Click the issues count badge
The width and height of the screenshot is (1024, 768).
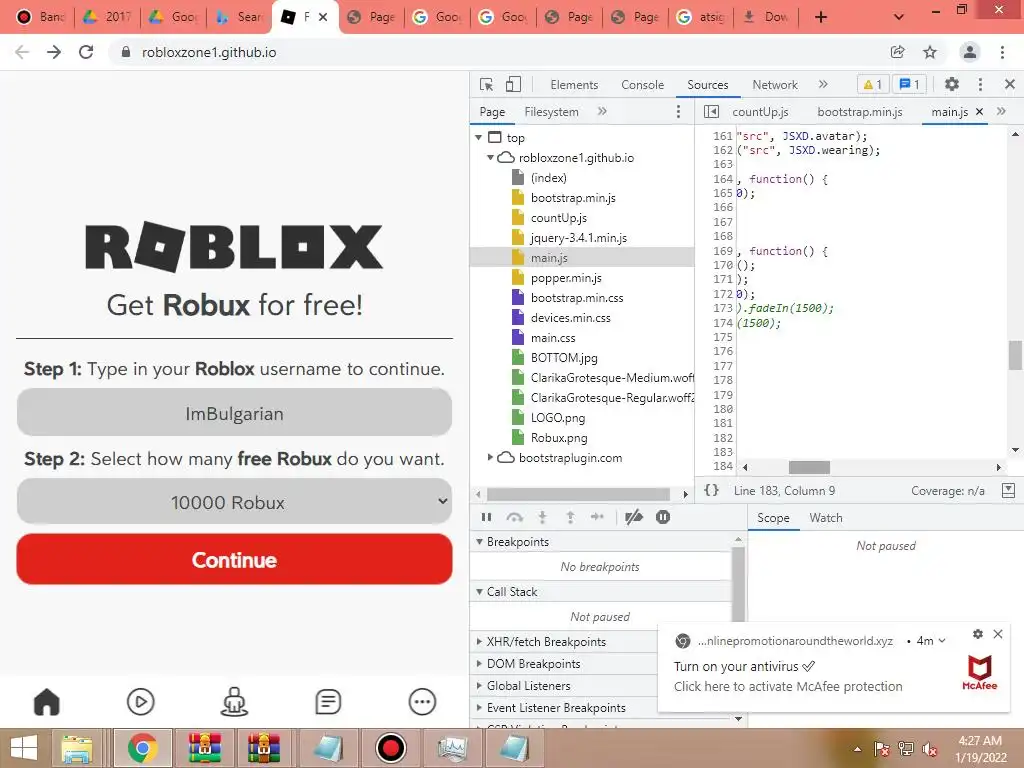pyautogui.click(x=909, y=84)
